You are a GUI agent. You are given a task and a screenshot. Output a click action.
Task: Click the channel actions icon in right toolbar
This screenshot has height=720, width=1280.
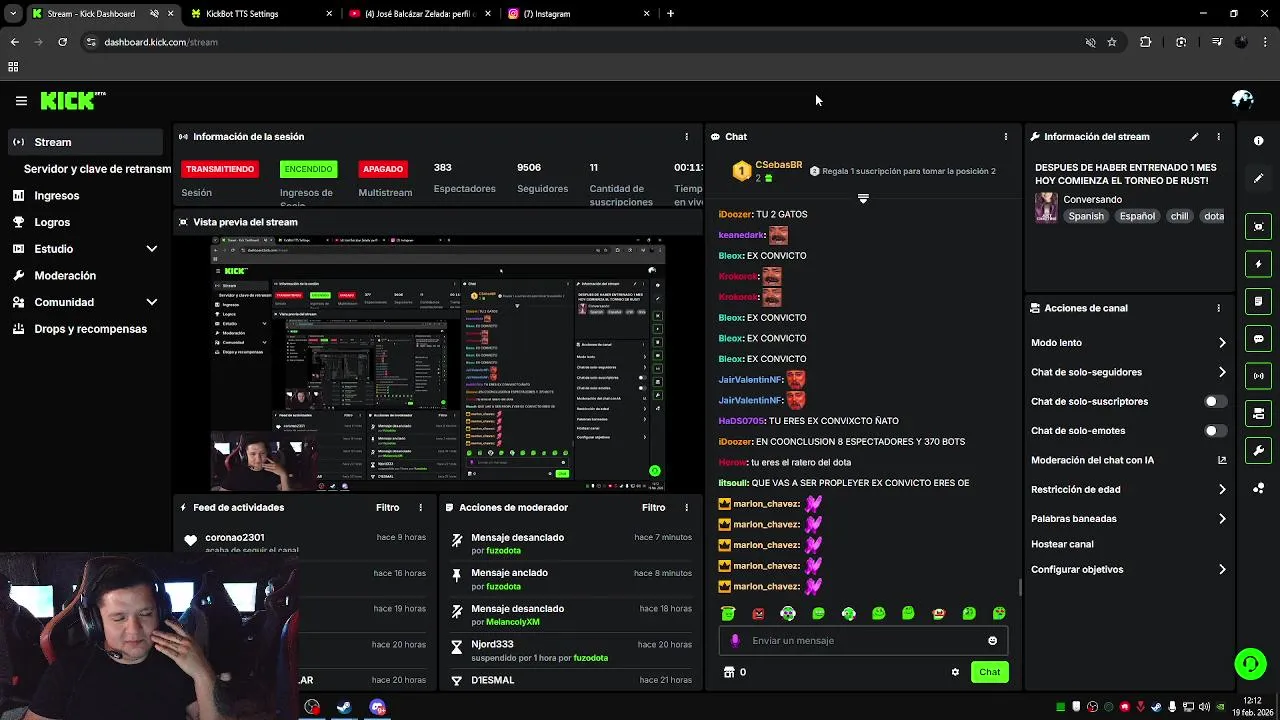[1258, 413]
